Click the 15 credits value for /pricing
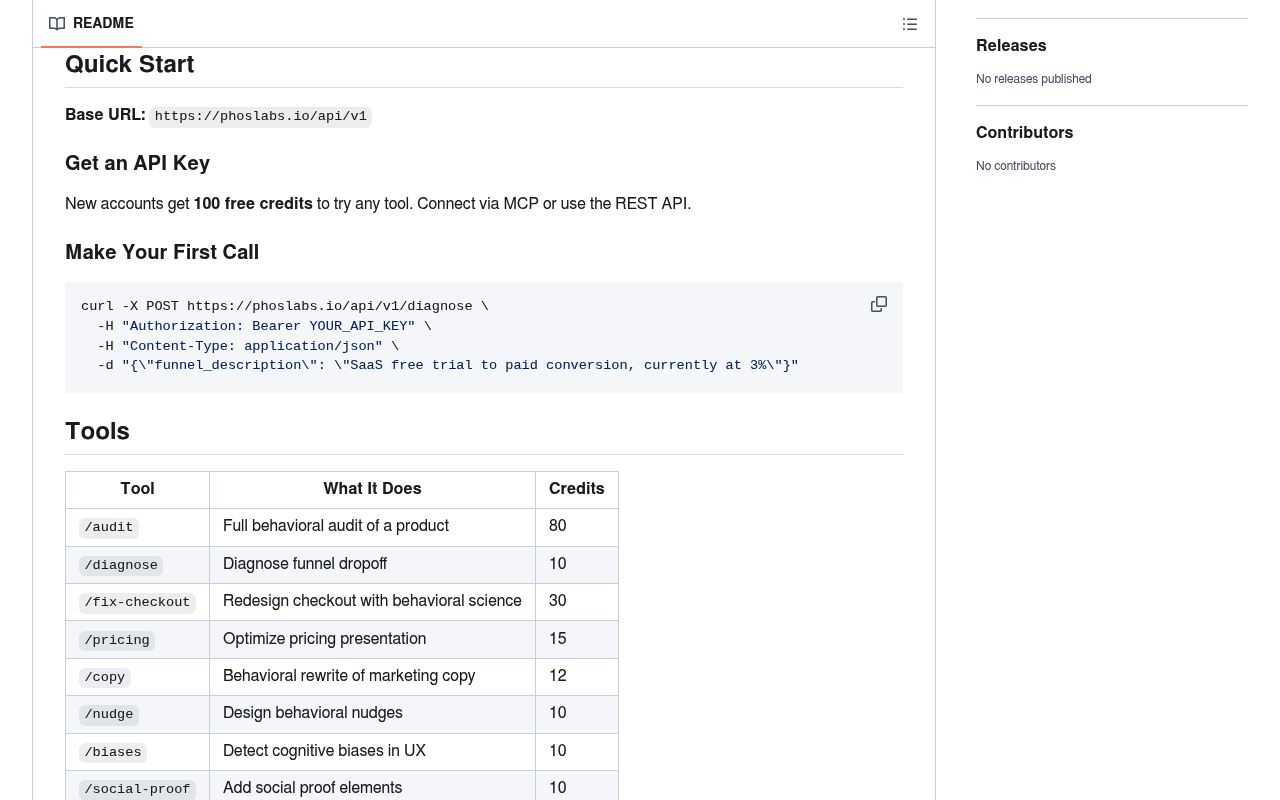This screenshot has height=800, width=1280. coord(558,640)
